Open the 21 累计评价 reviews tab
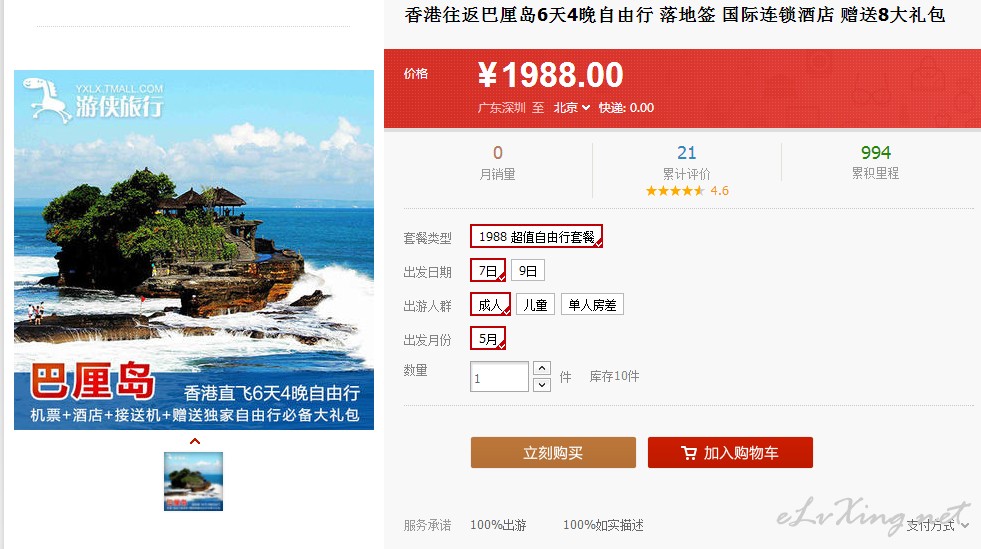This screenshot has width=981, height=549. coord(686,161)
